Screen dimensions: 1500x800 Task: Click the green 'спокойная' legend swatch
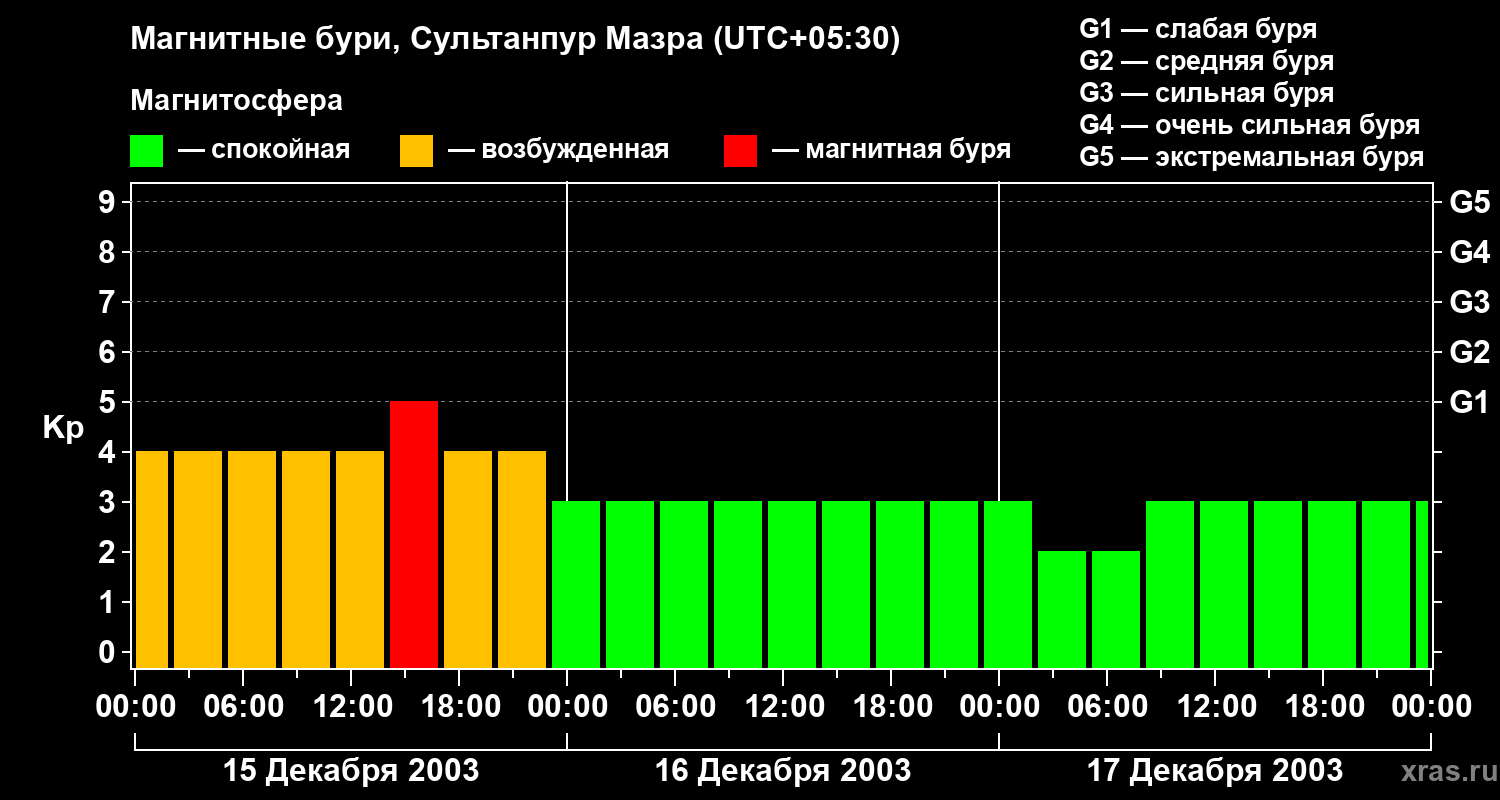147,151
